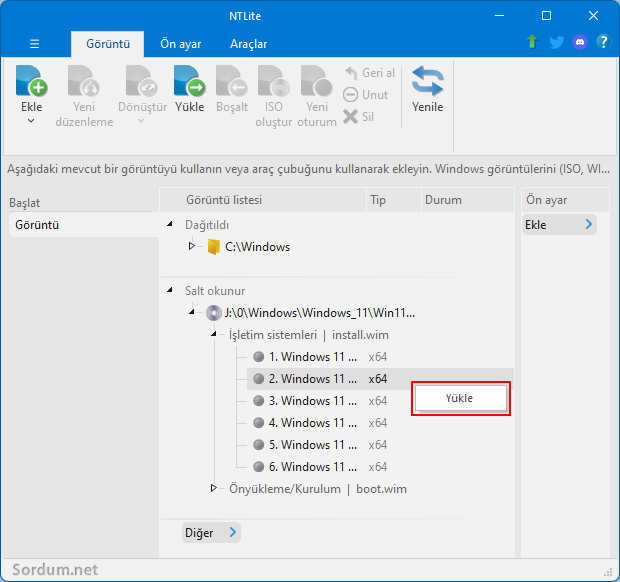The image size is (620, 582).
Task: Collapse the J:\0\Windows ISO node
Action: [192, 312]
